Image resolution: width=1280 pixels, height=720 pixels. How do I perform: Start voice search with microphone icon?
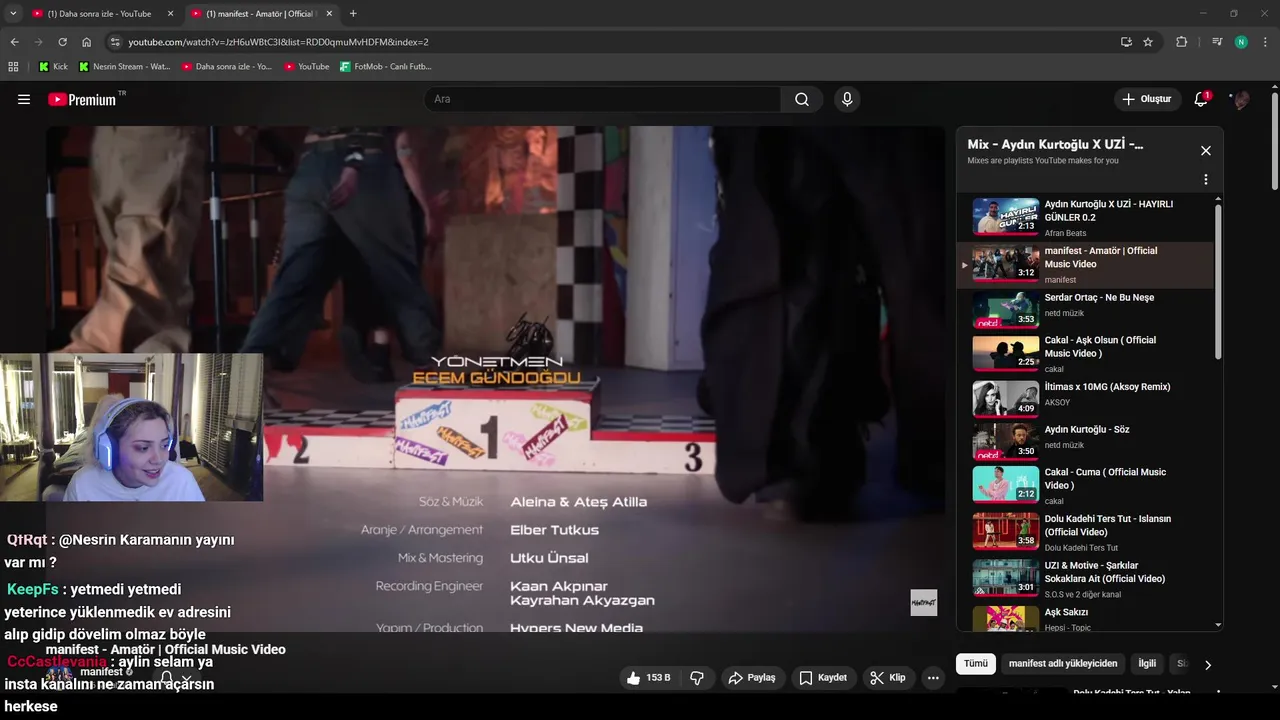coord(847,99)
